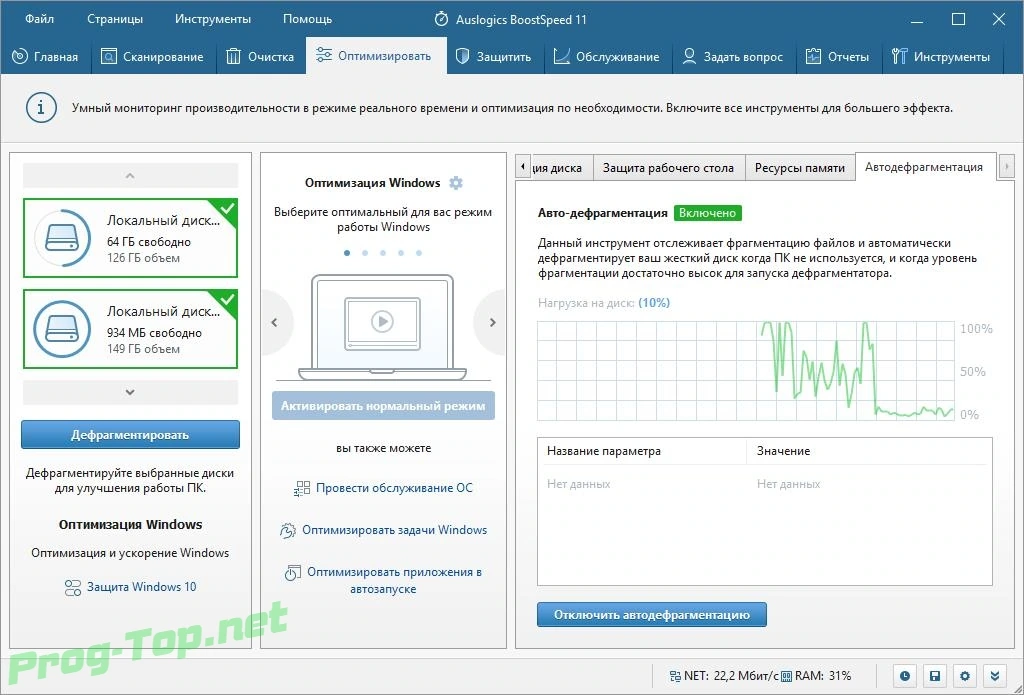Click the disk load graph
This screenshot has height=695, width=1024.
click(746, 370)
